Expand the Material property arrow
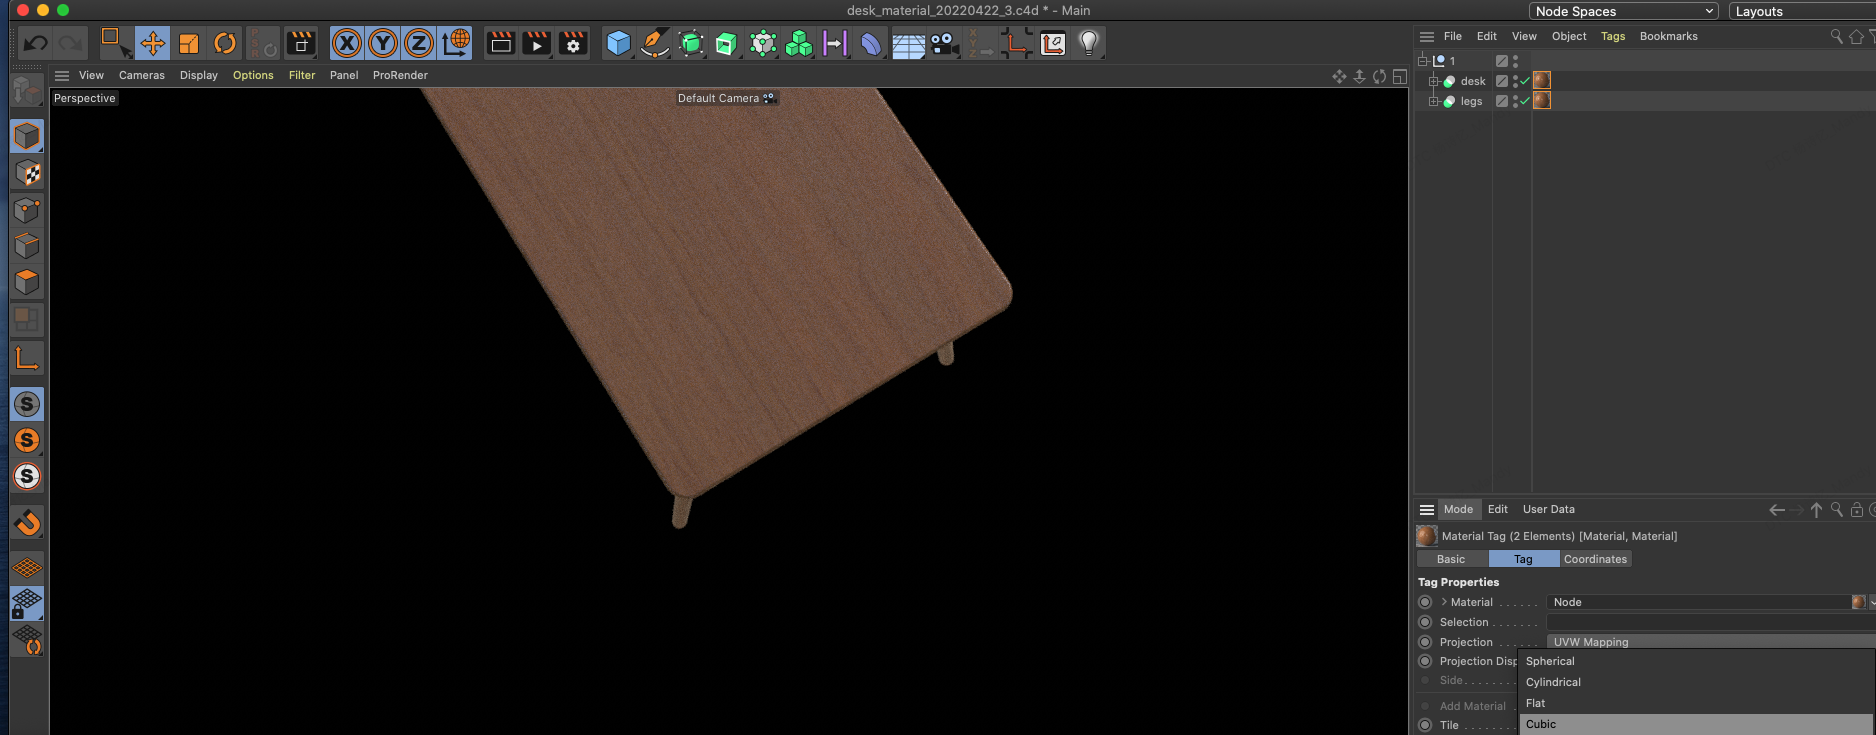This screenshot has height=735, width=1876. (1444, 602)
